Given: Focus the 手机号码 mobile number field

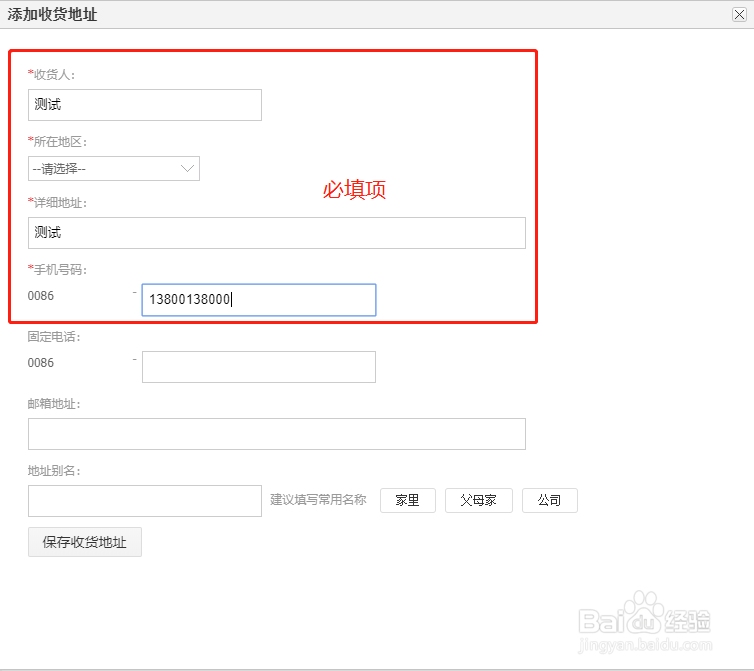Looking at the screenshot, I should tap(259, 300).
